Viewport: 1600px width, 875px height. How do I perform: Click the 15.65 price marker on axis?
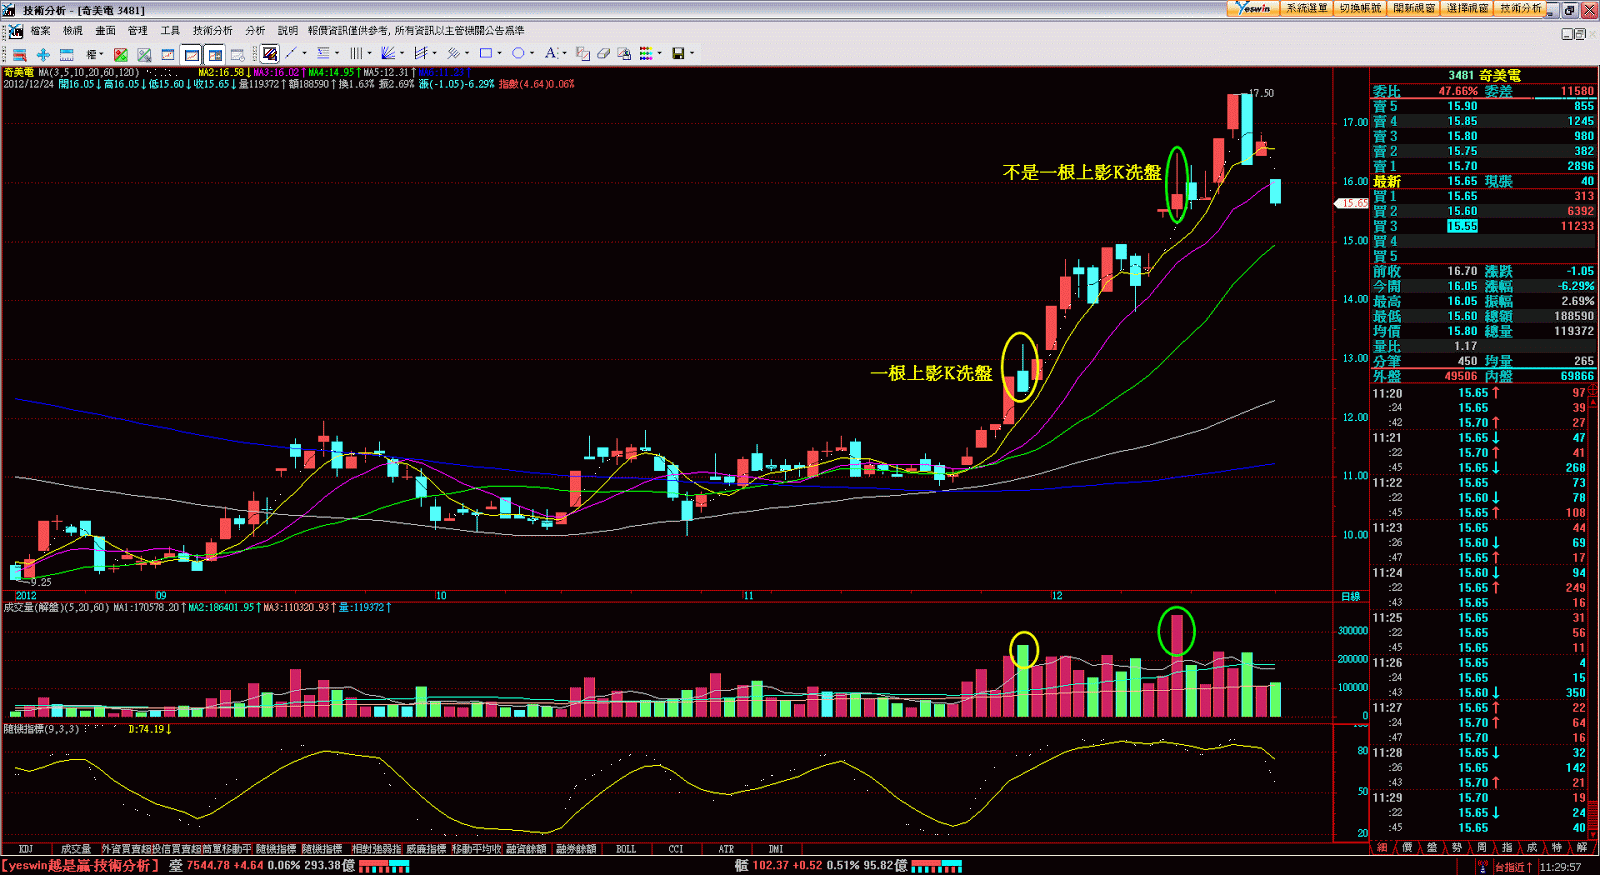[x=1352, y=203]
